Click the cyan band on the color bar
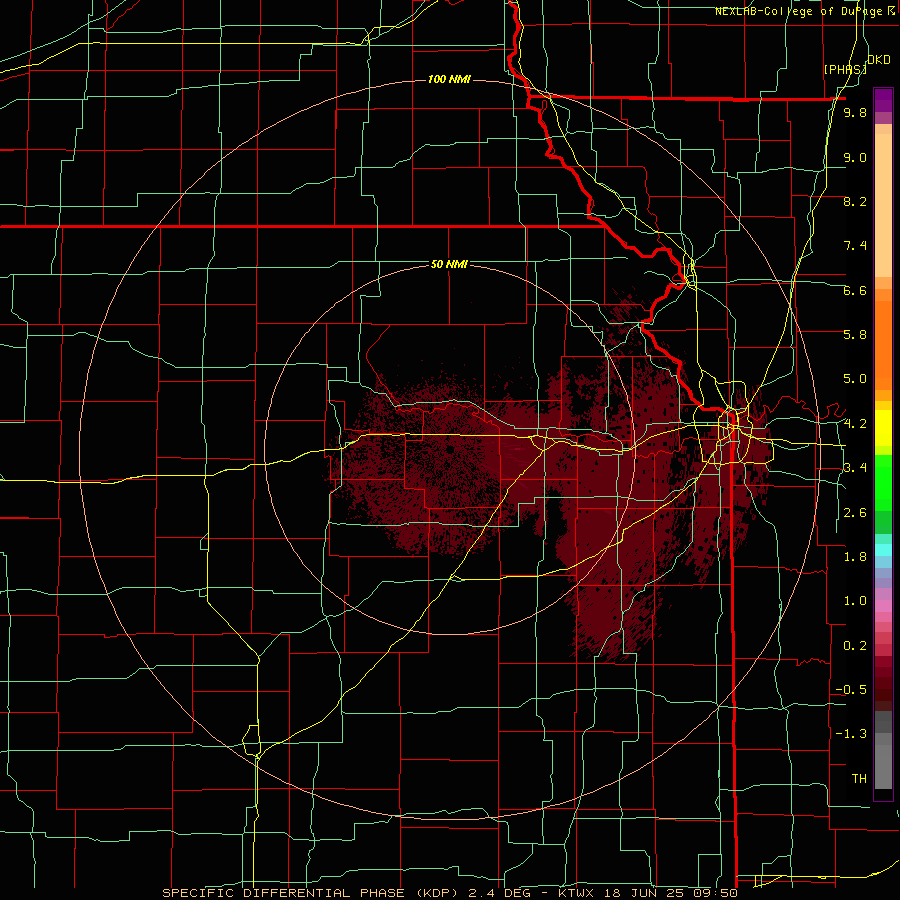The image size is (900, 900). pos(883,550)
